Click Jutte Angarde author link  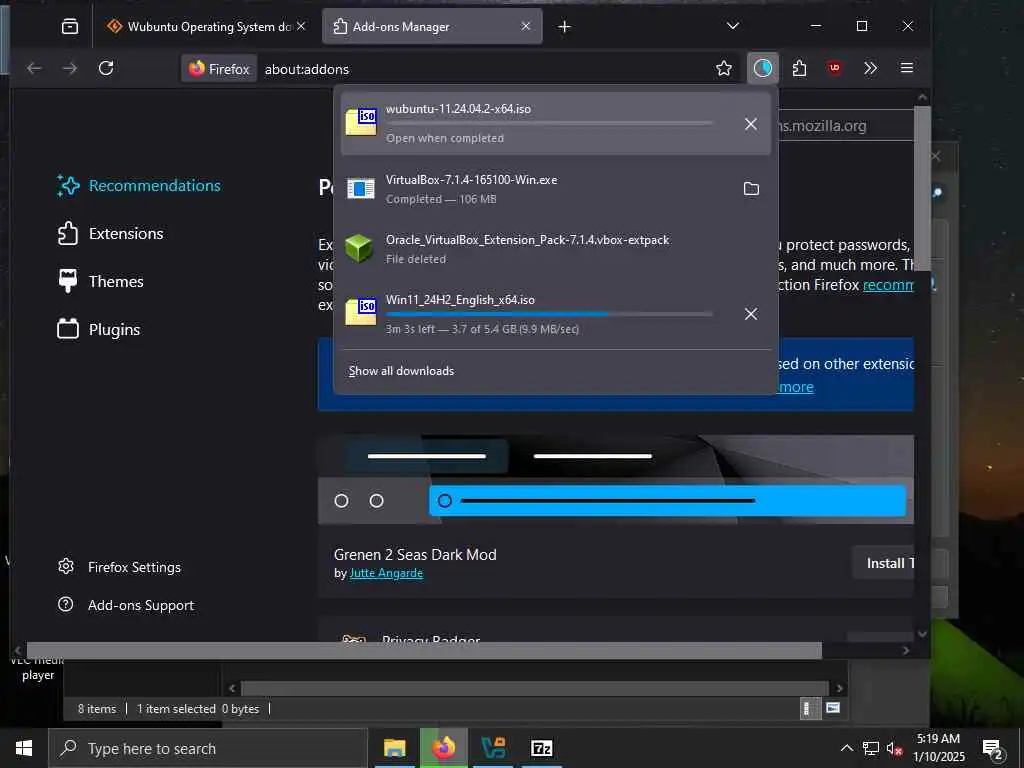[x=386, y=573]
